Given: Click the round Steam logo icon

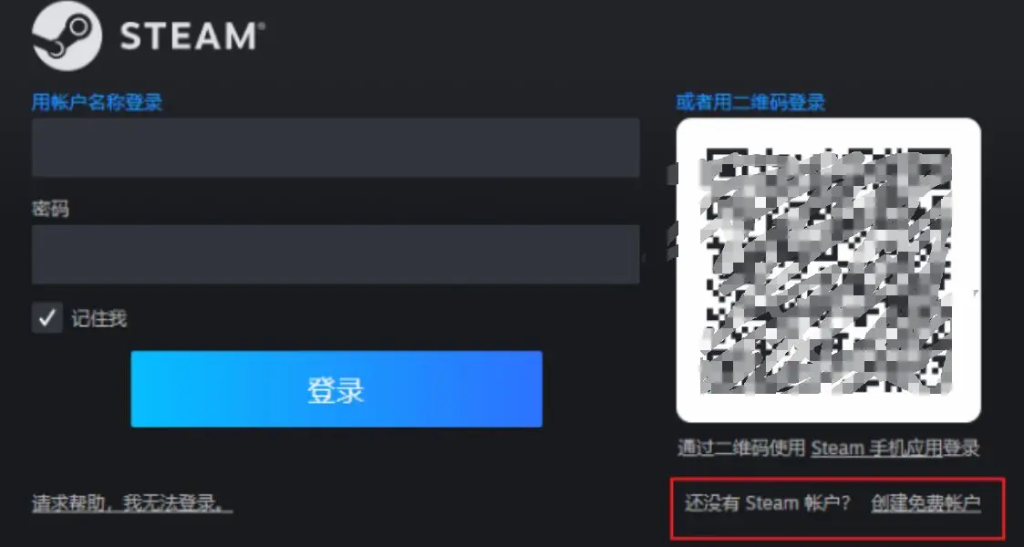Looking at the screenshot, I should [x=67, y=36].
